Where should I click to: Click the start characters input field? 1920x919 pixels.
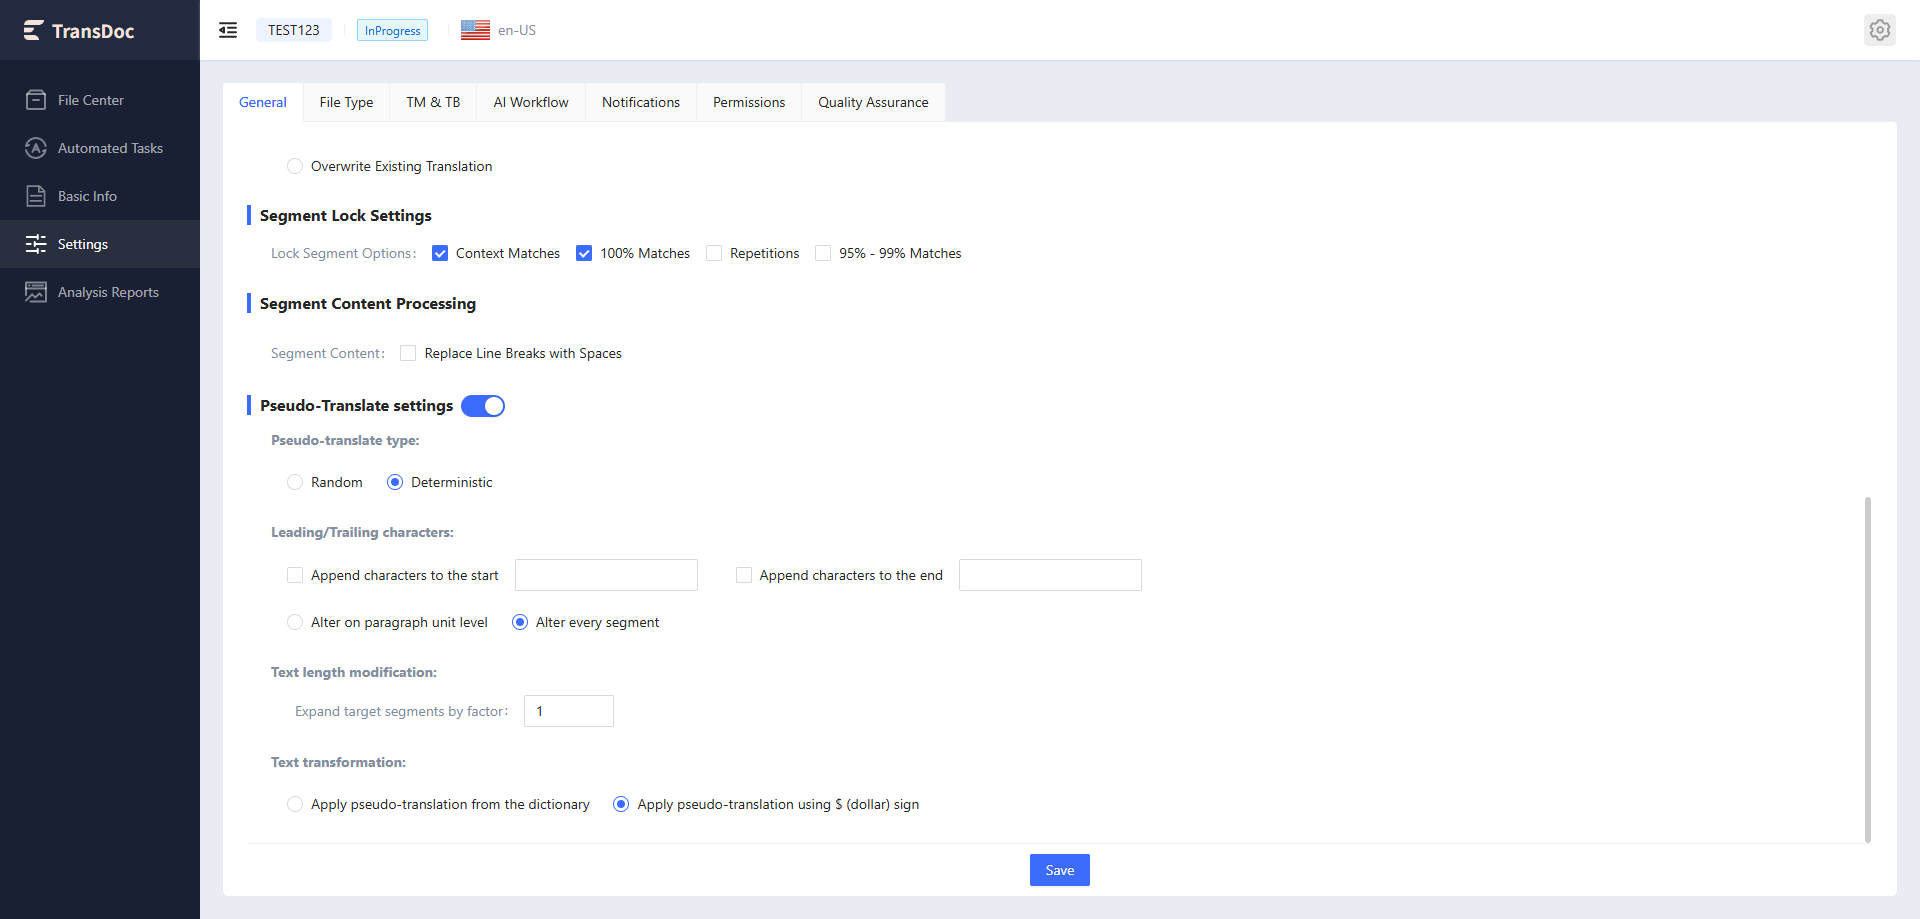click(x=606, y=575)
